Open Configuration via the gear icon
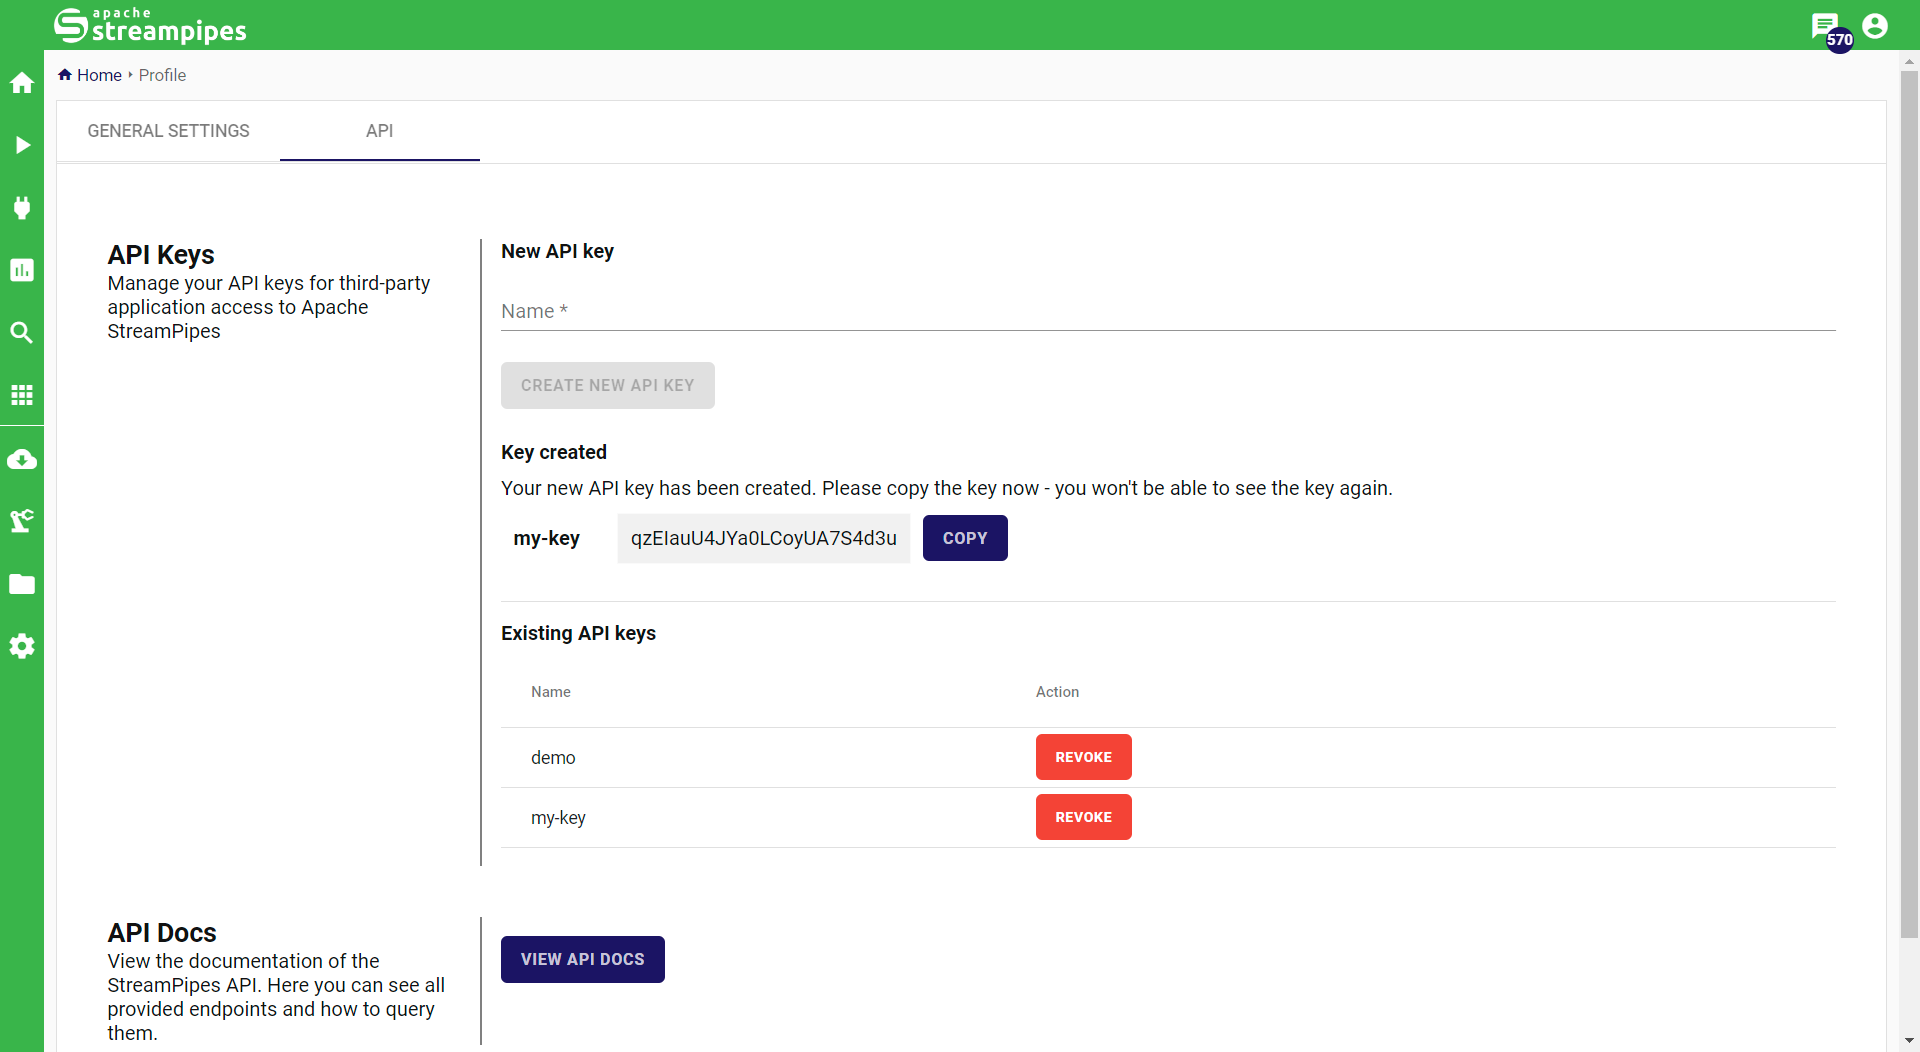 coord(22,646)
